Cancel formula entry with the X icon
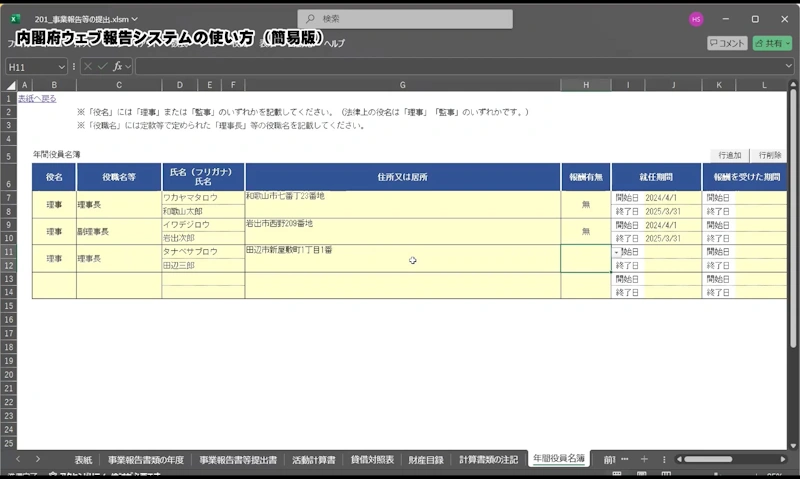Viewport: 800px width, 479px height. click(87, 66)
